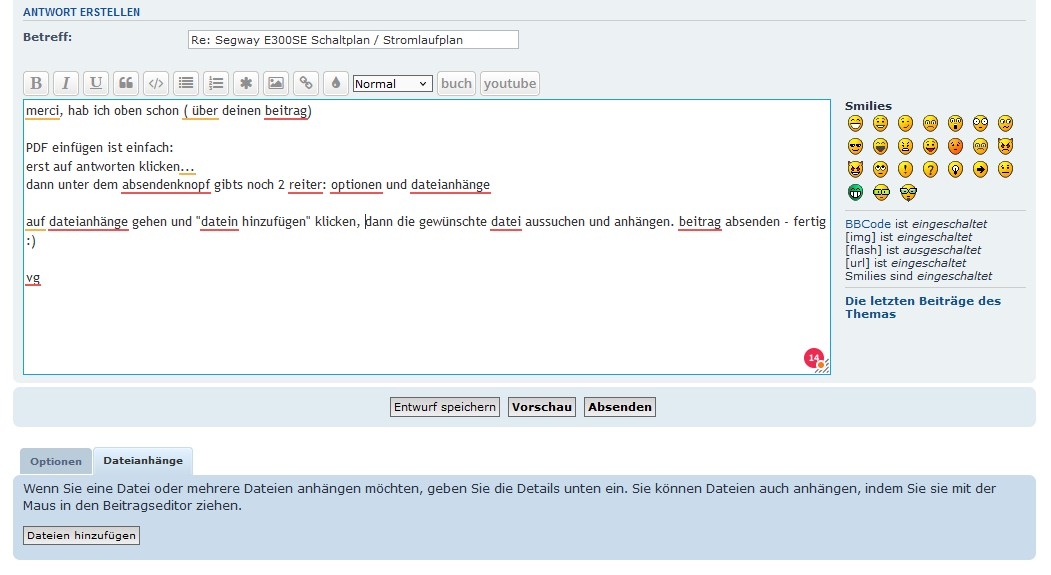1051x575 pixels.
Task: Click the youtube BBCode button
Action: 510,83
